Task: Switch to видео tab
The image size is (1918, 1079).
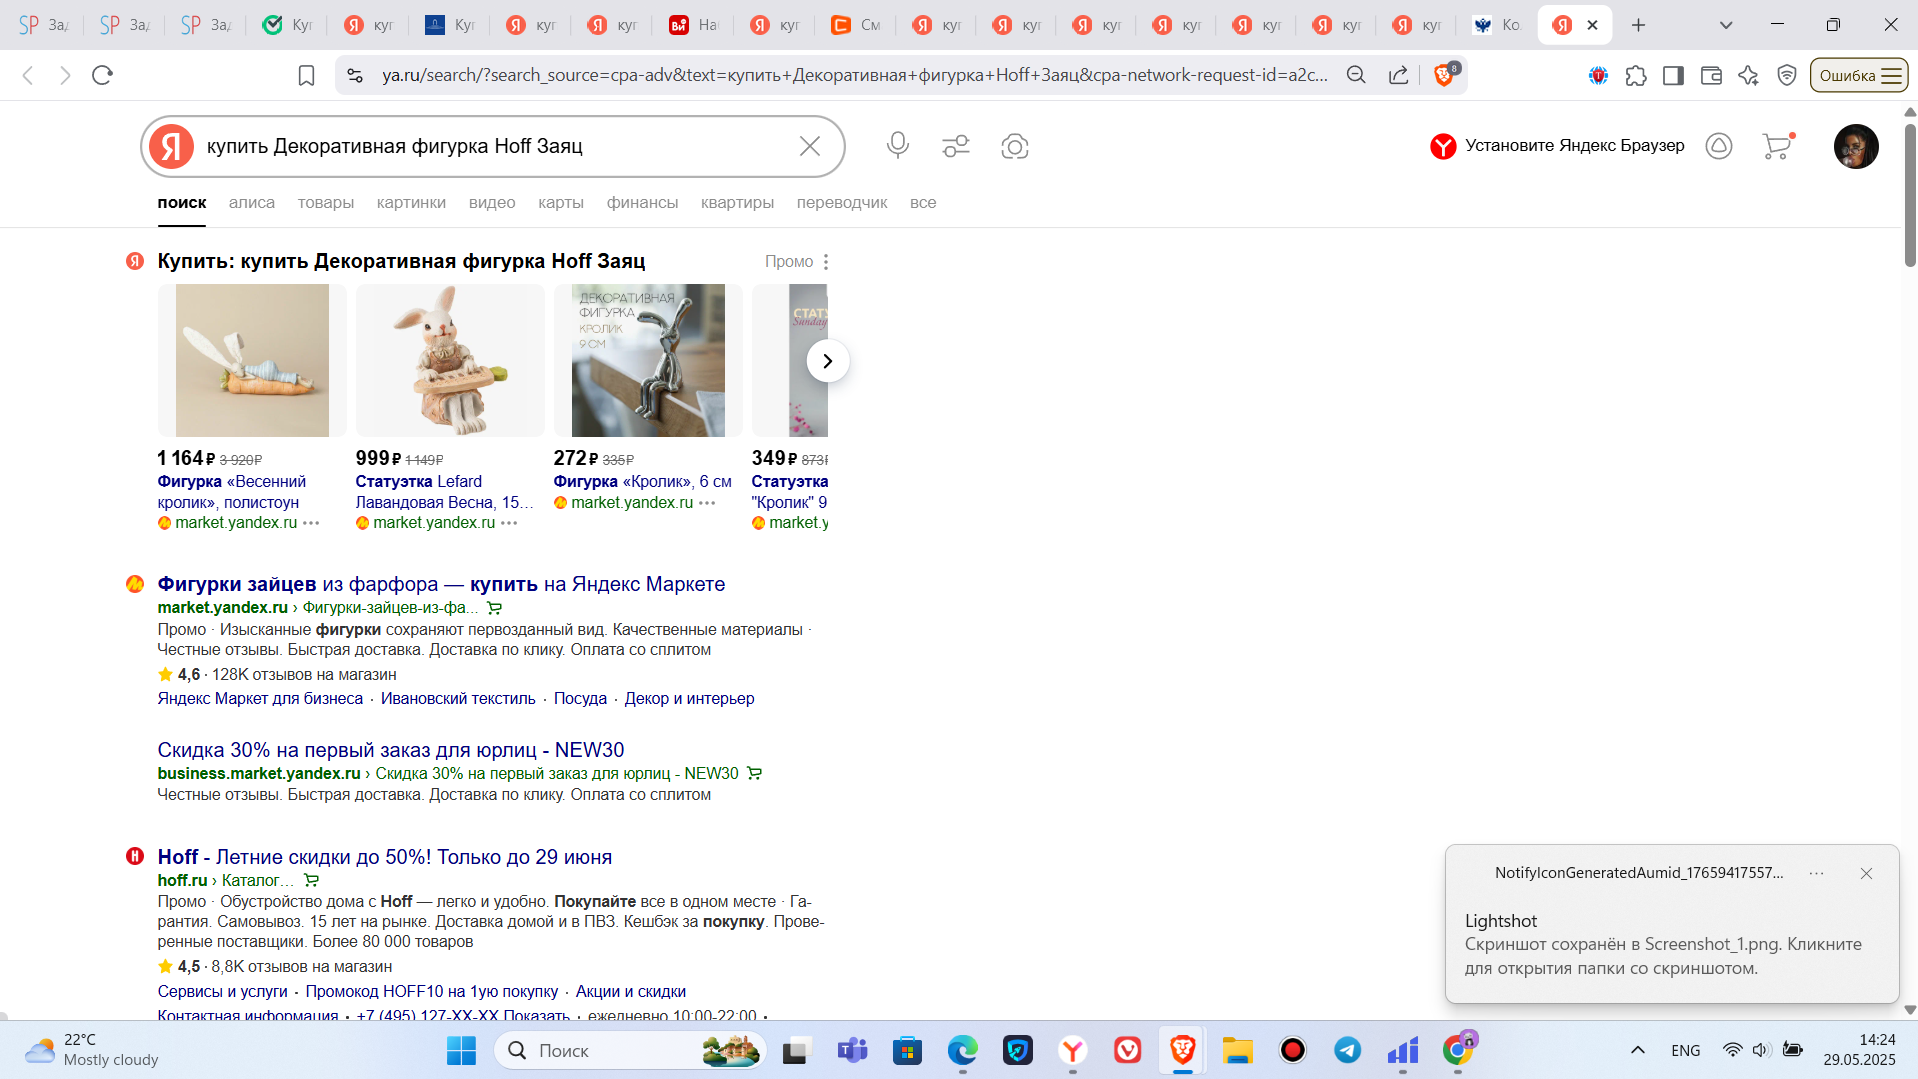Action: point(492,202)
